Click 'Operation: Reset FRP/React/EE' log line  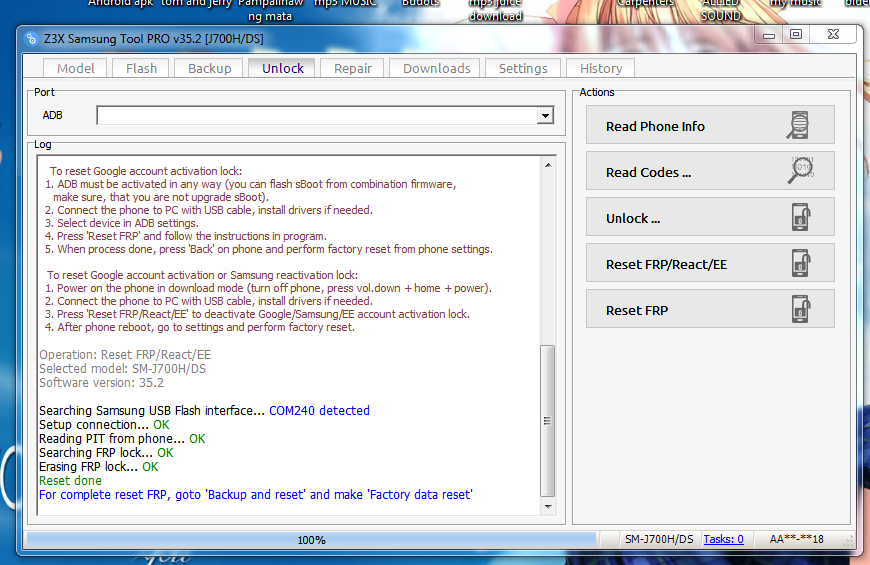pos(125,355)
